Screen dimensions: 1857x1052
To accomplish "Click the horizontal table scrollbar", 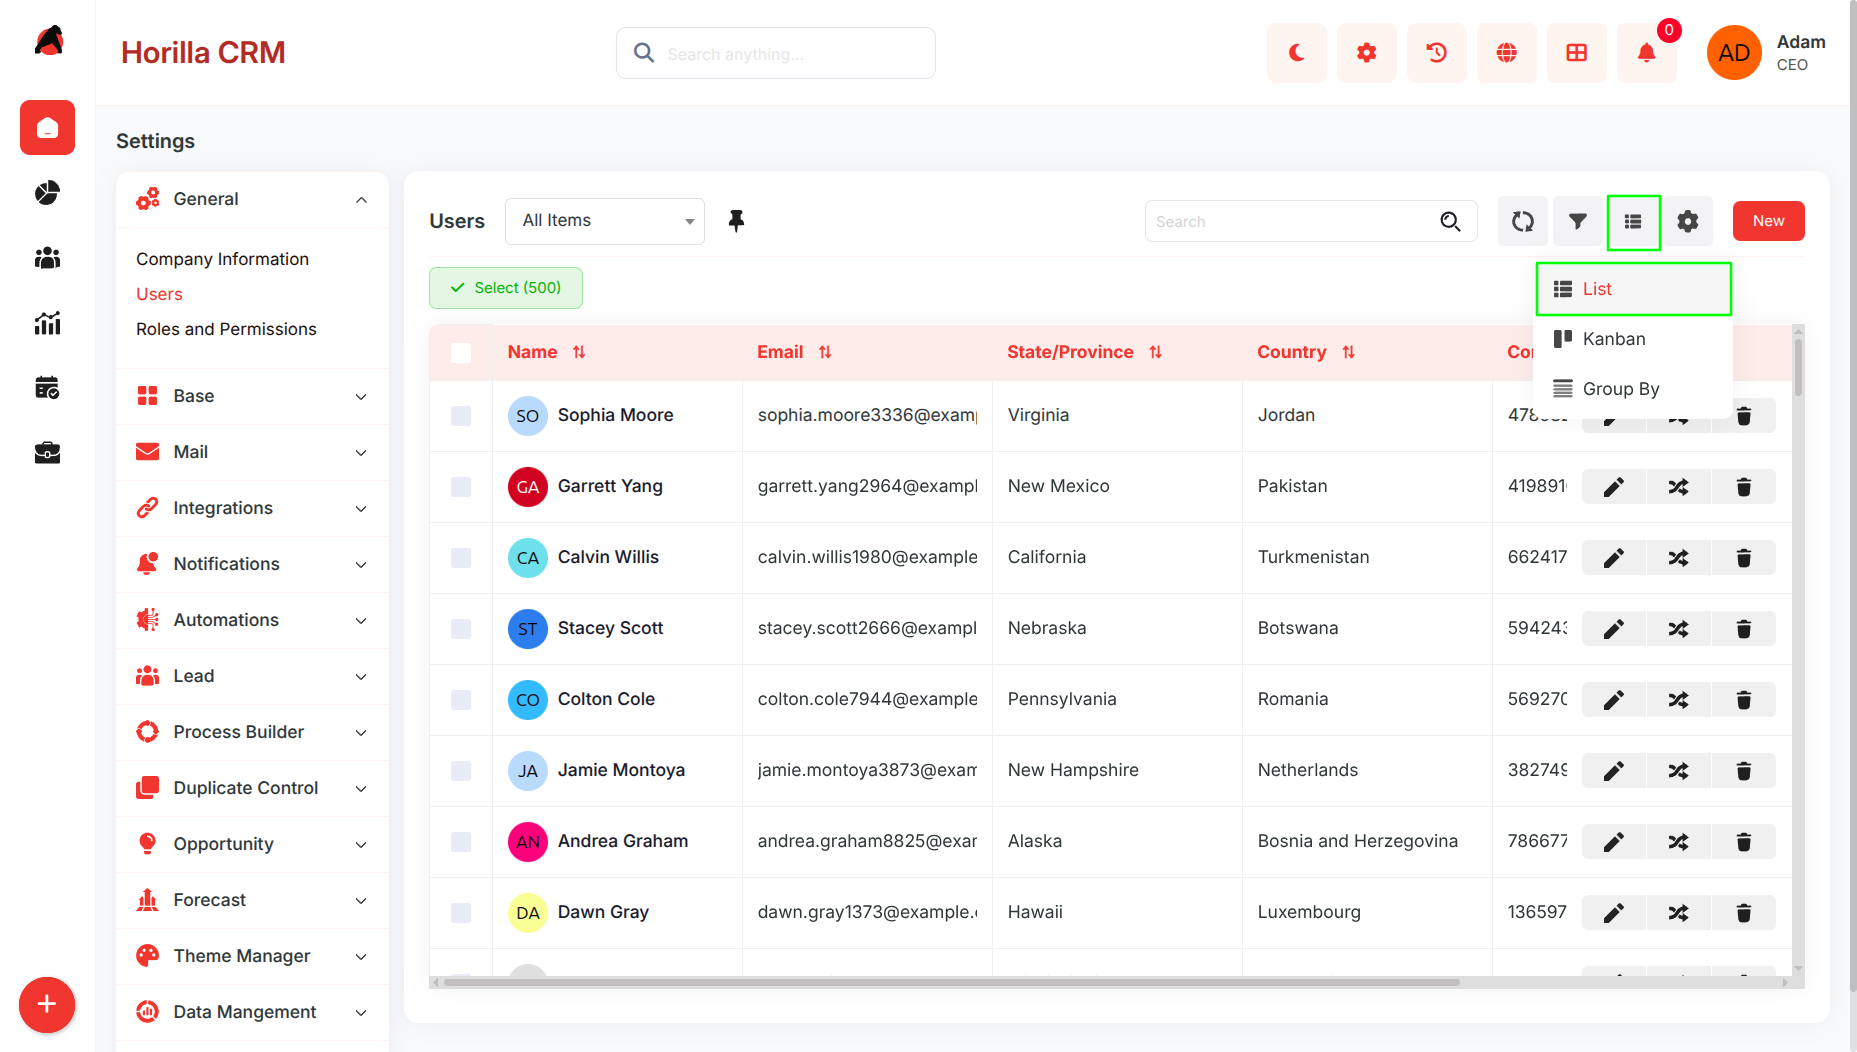I will (950, 982).
